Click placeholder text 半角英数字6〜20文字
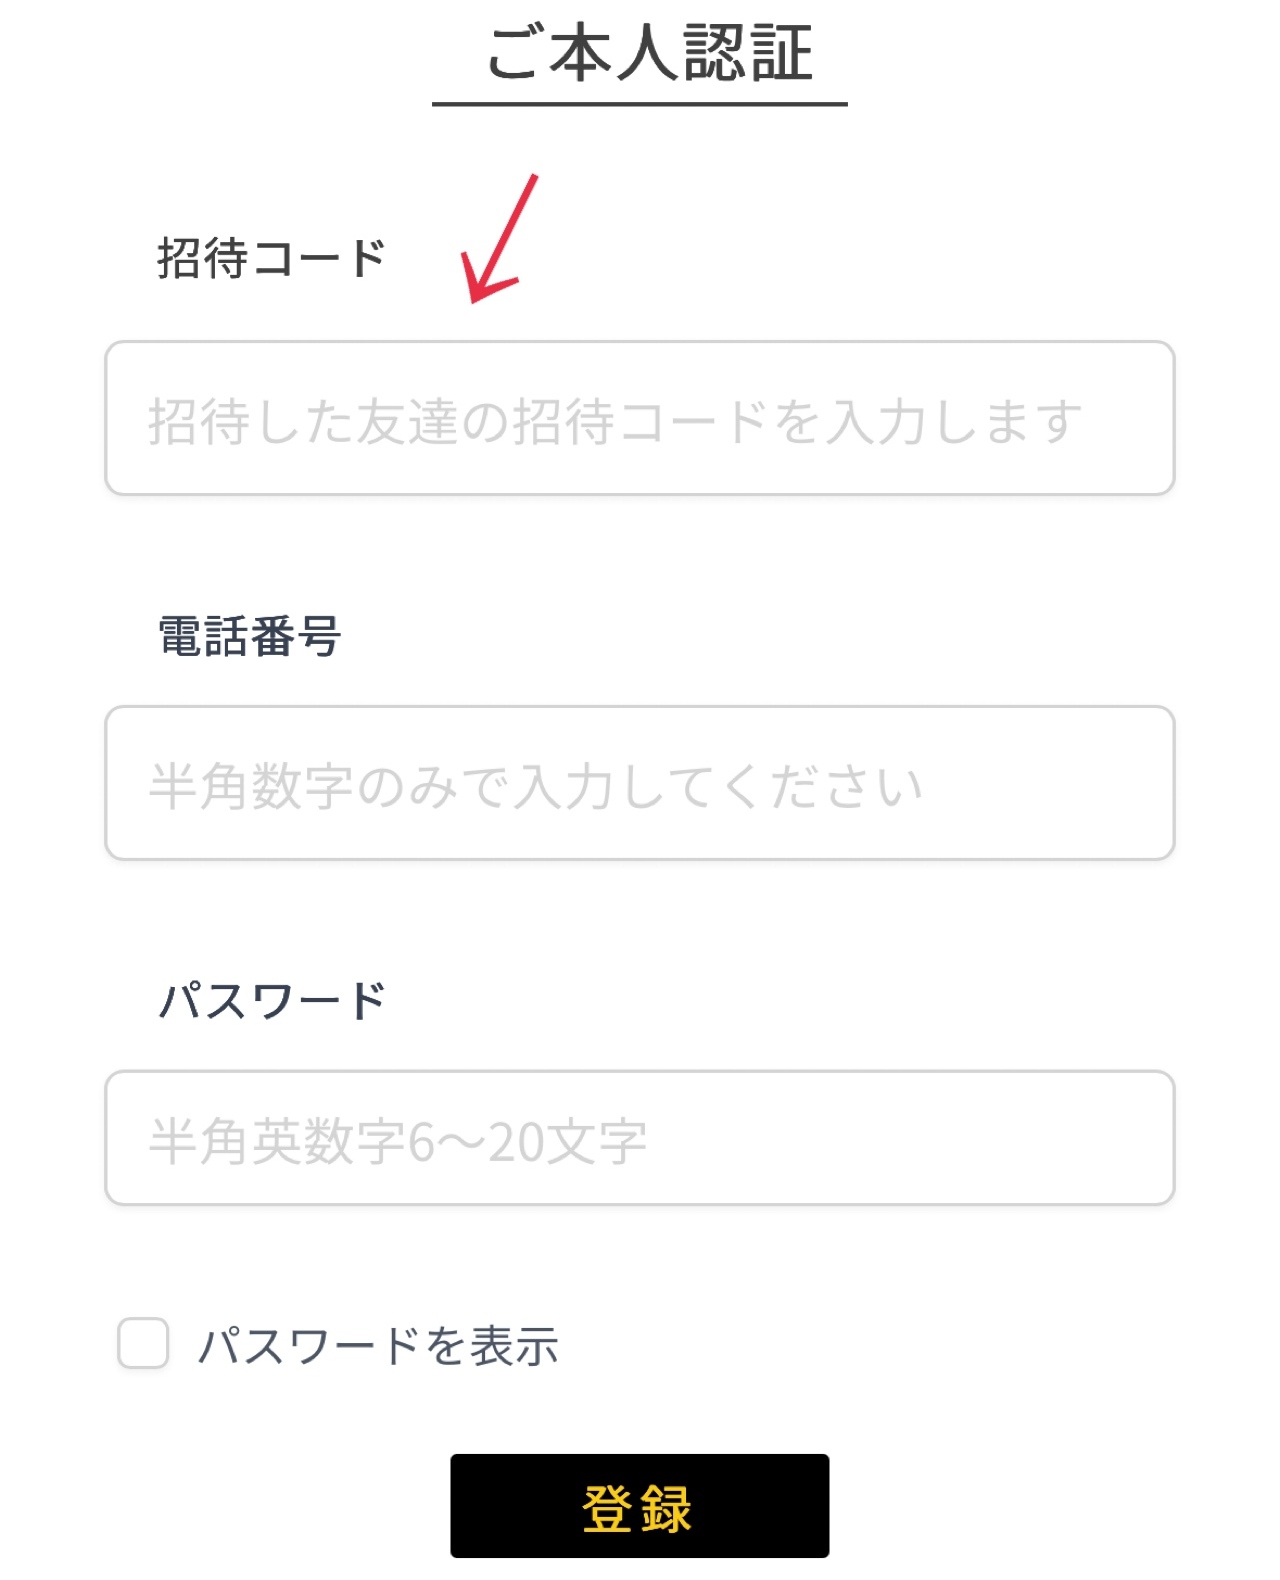1280x1580 pixels. tap(398, 1141)
